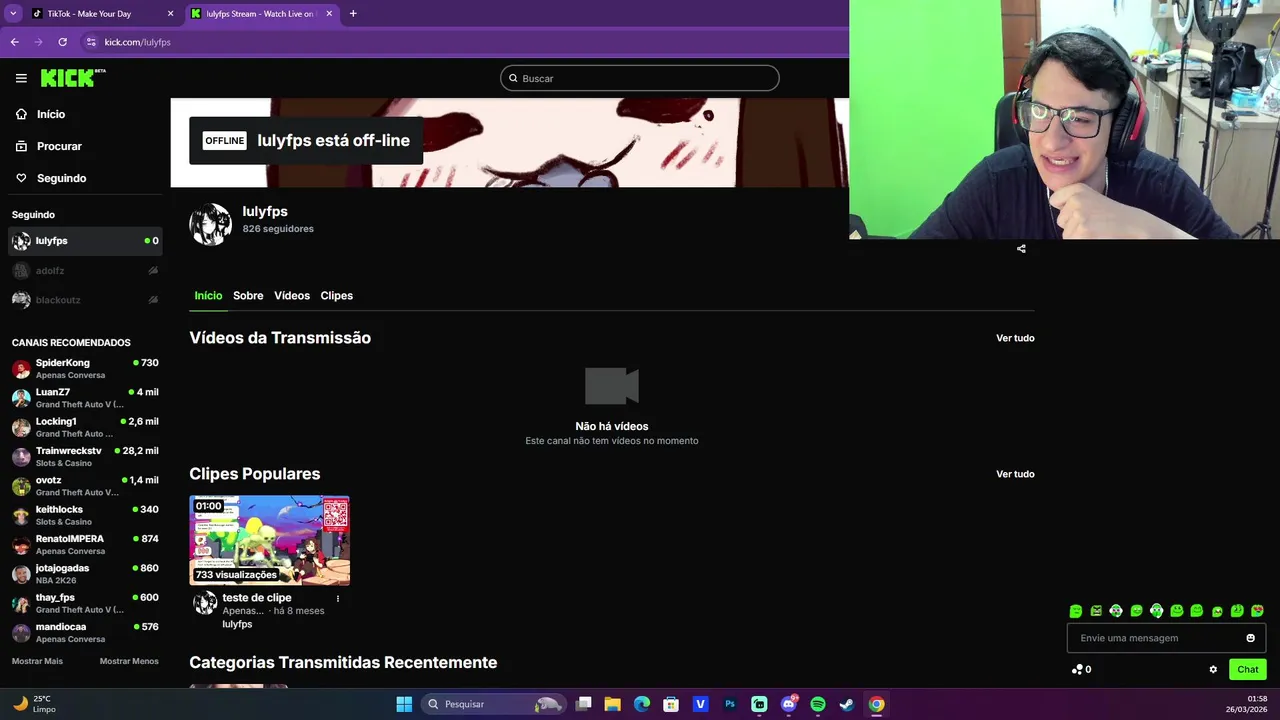Open a new browser tab

tap(353, 14)
